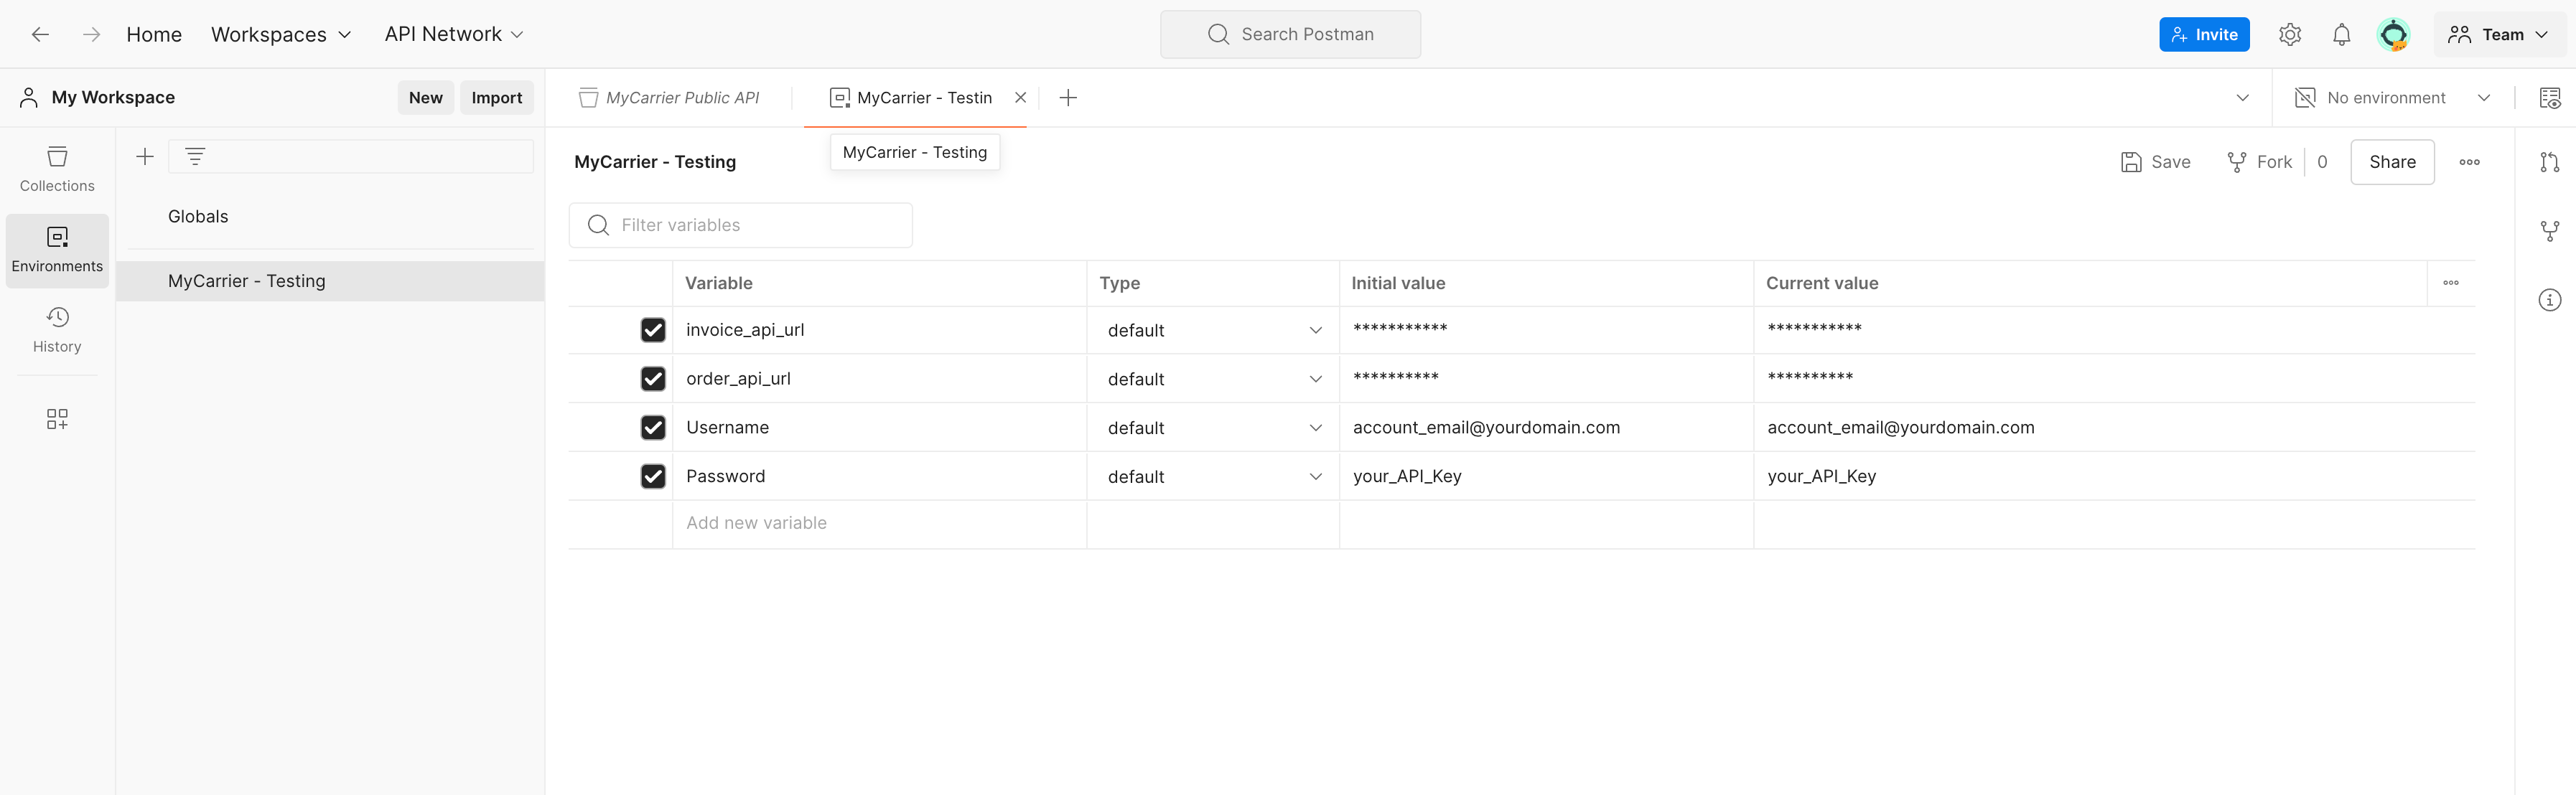This screenshot has width=2576, height=795.
Task: Click the configure sidebar grid-plus icon
Action: tap(57, 419)
